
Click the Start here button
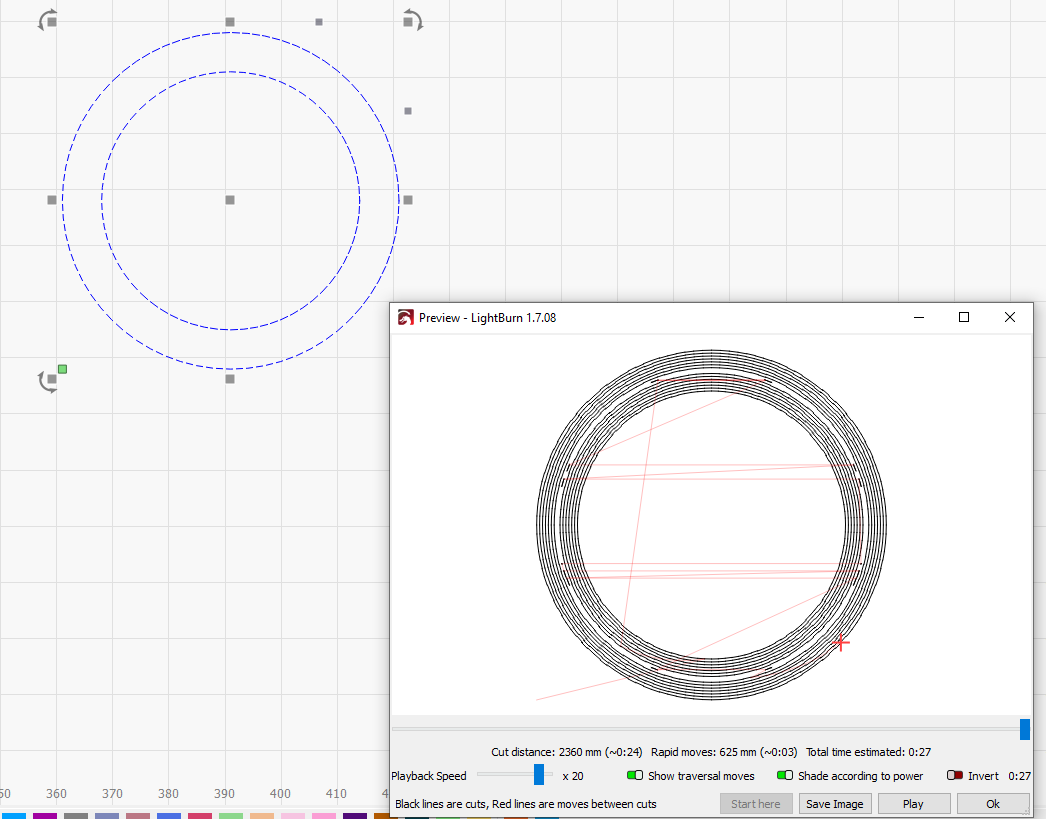pyautogui.click(x=756, y=804)
